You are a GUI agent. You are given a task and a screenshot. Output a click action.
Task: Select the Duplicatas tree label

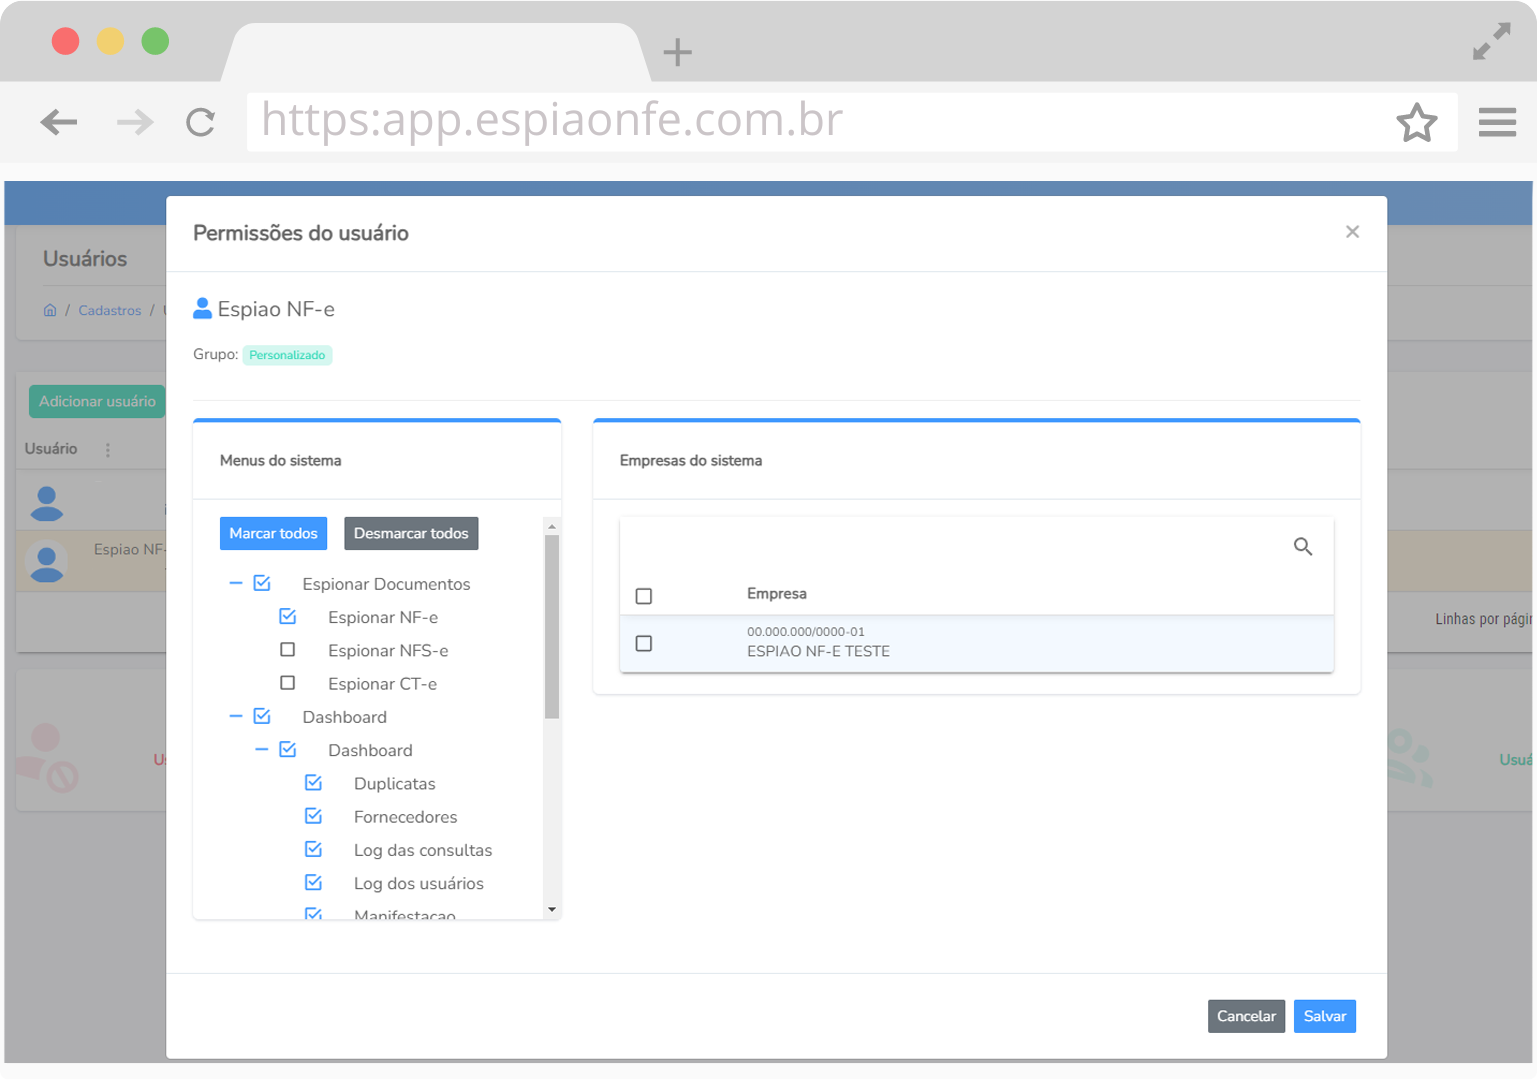pos(394,784)
